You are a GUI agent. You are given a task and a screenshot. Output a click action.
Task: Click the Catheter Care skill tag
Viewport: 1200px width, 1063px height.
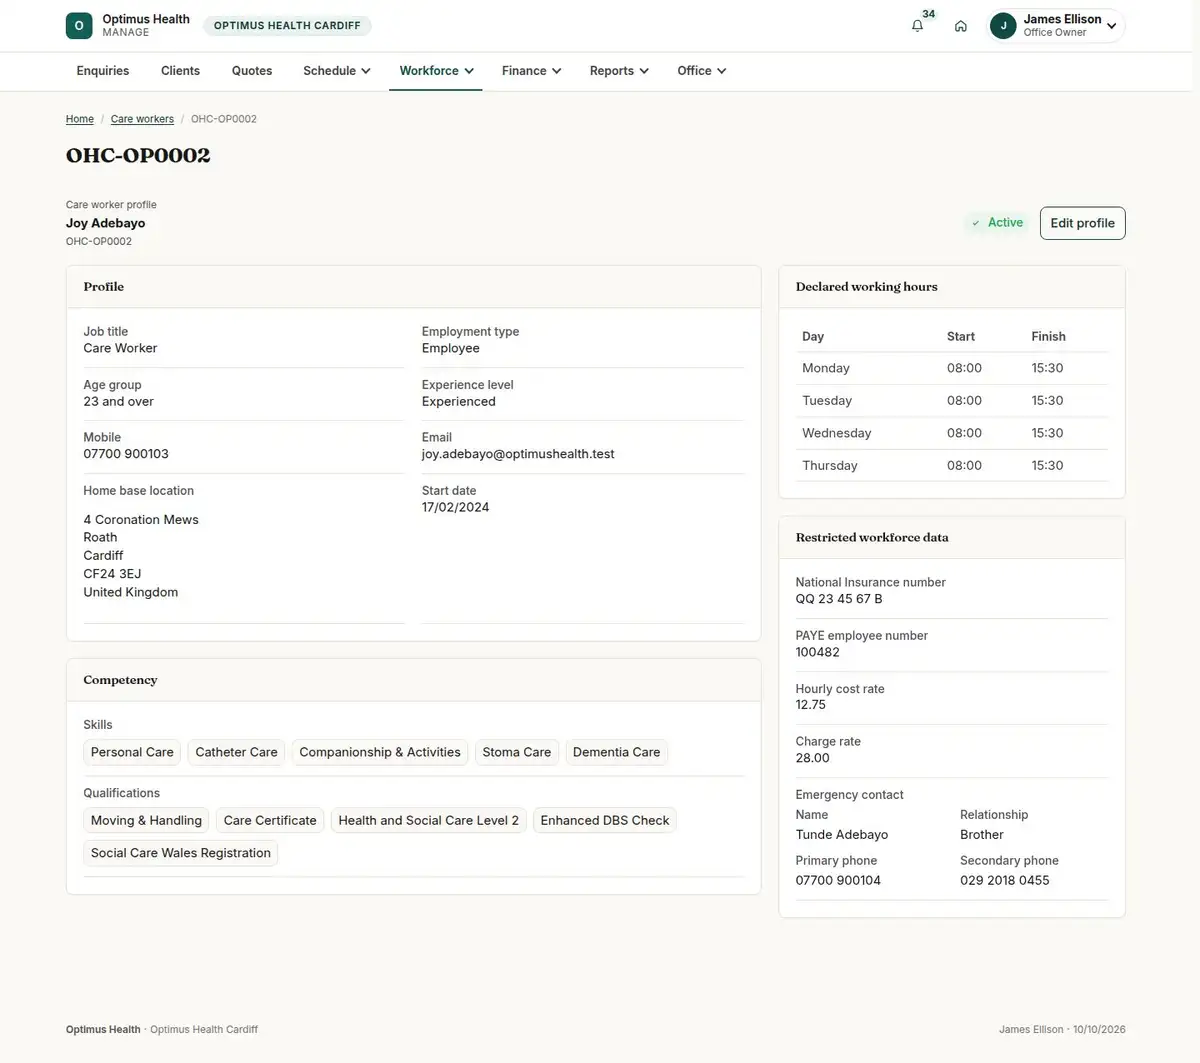coord(236,753)
